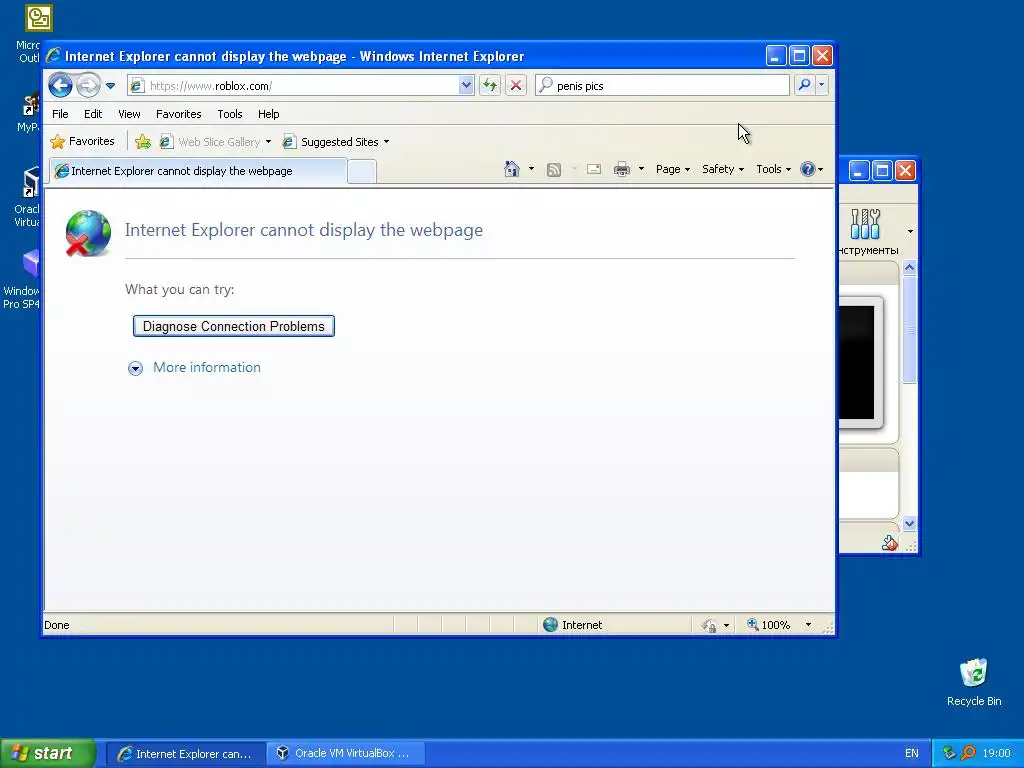Switch to Oracle VM VirtualBox taskbar button
This screenshot has width=1024, height=768.
[346, 754]
